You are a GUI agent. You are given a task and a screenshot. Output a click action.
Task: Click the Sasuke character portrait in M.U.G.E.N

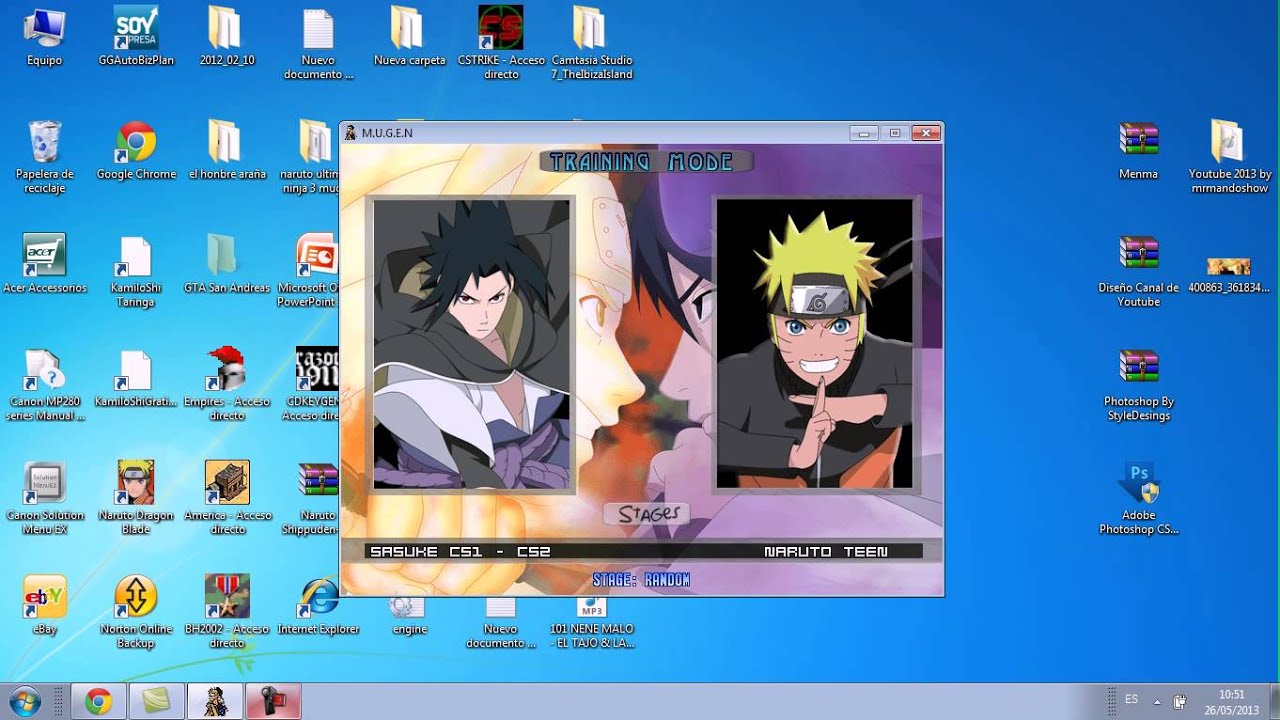coord(471,343)
